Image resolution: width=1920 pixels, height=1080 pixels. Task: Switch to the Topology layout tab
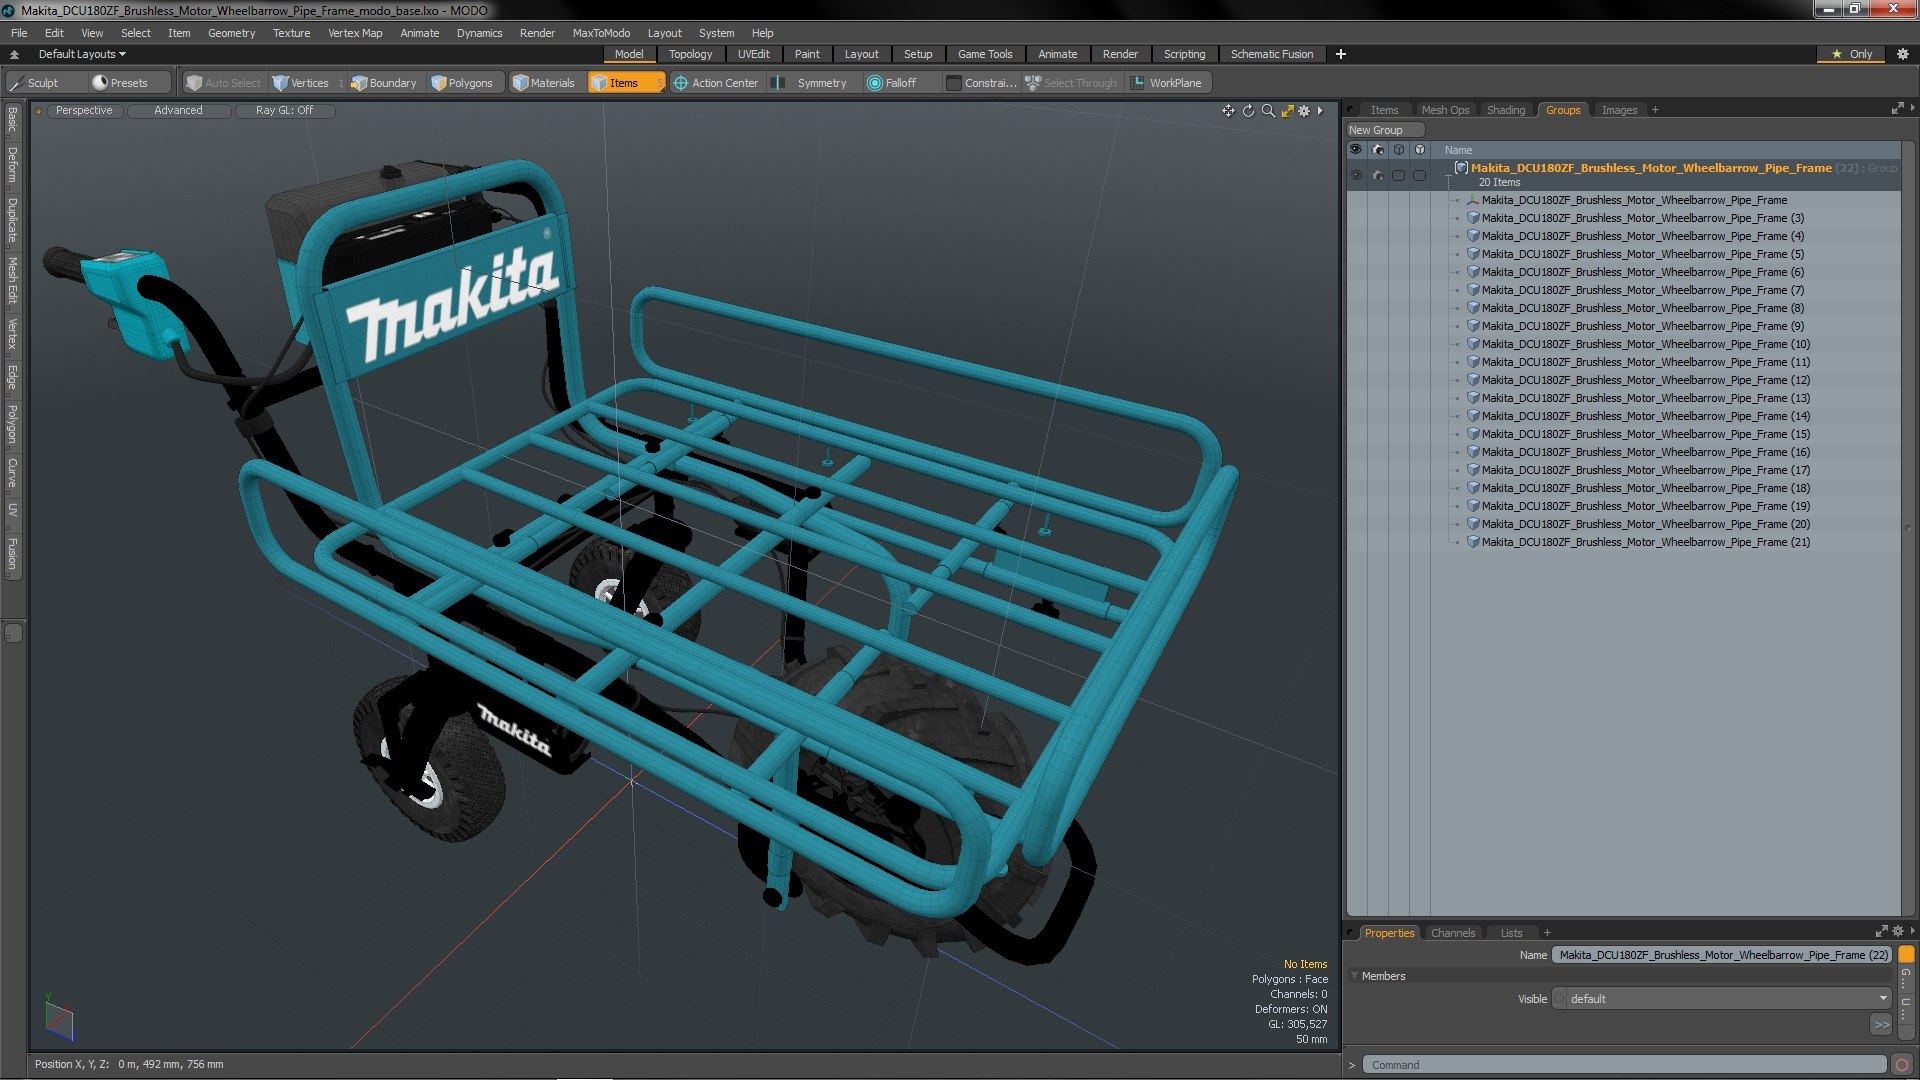(690, 54)
